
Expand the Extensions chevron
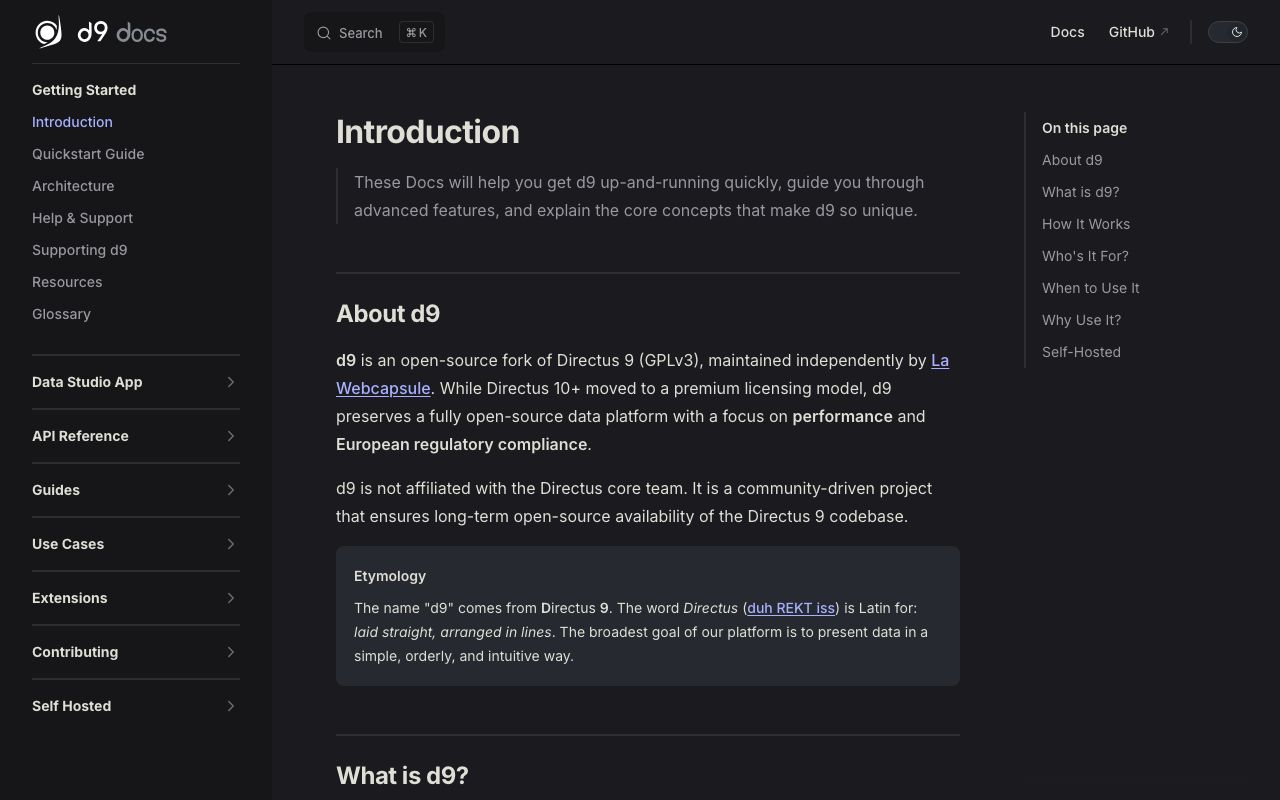click(x=231, y=598)
